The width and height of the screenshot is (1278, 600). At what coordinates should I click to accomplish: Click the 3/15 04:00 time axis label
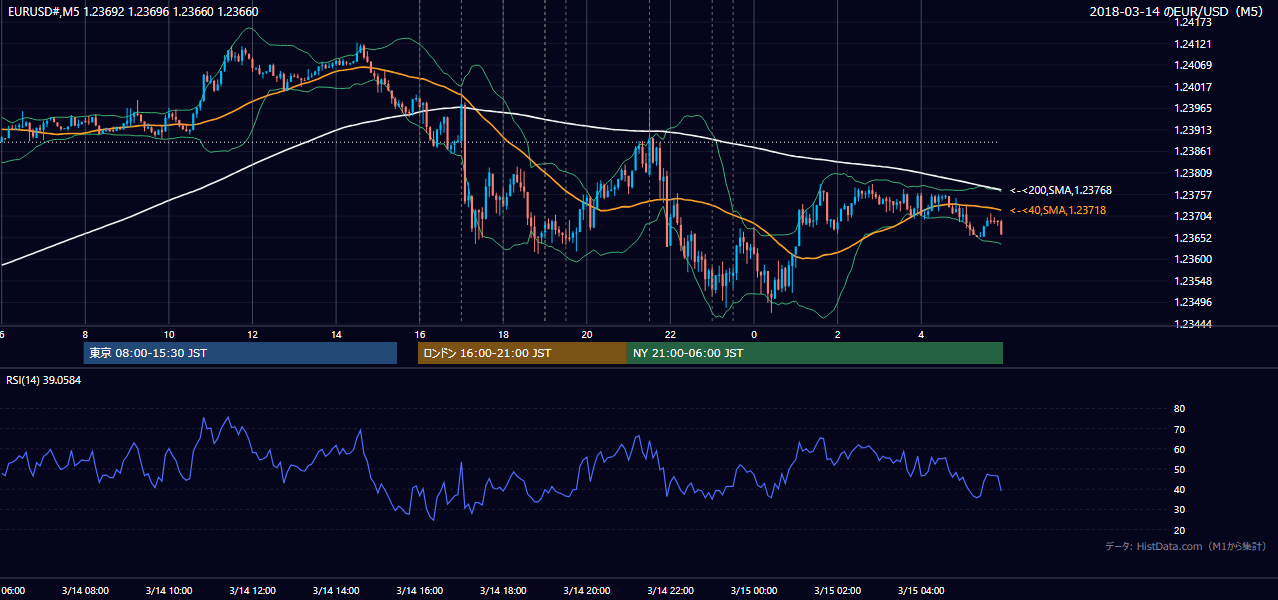[921, 590]
